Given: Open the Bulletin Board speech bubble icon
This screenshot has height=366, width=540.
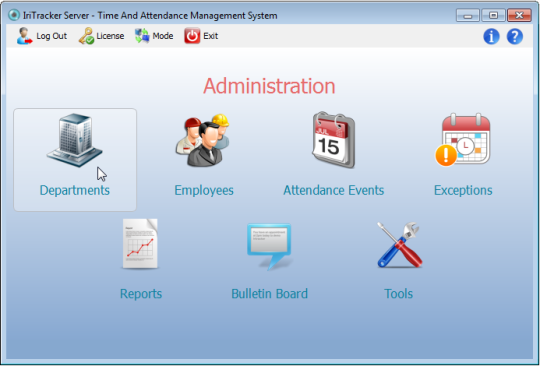Looking at the screenshot, I should [269, 246].
